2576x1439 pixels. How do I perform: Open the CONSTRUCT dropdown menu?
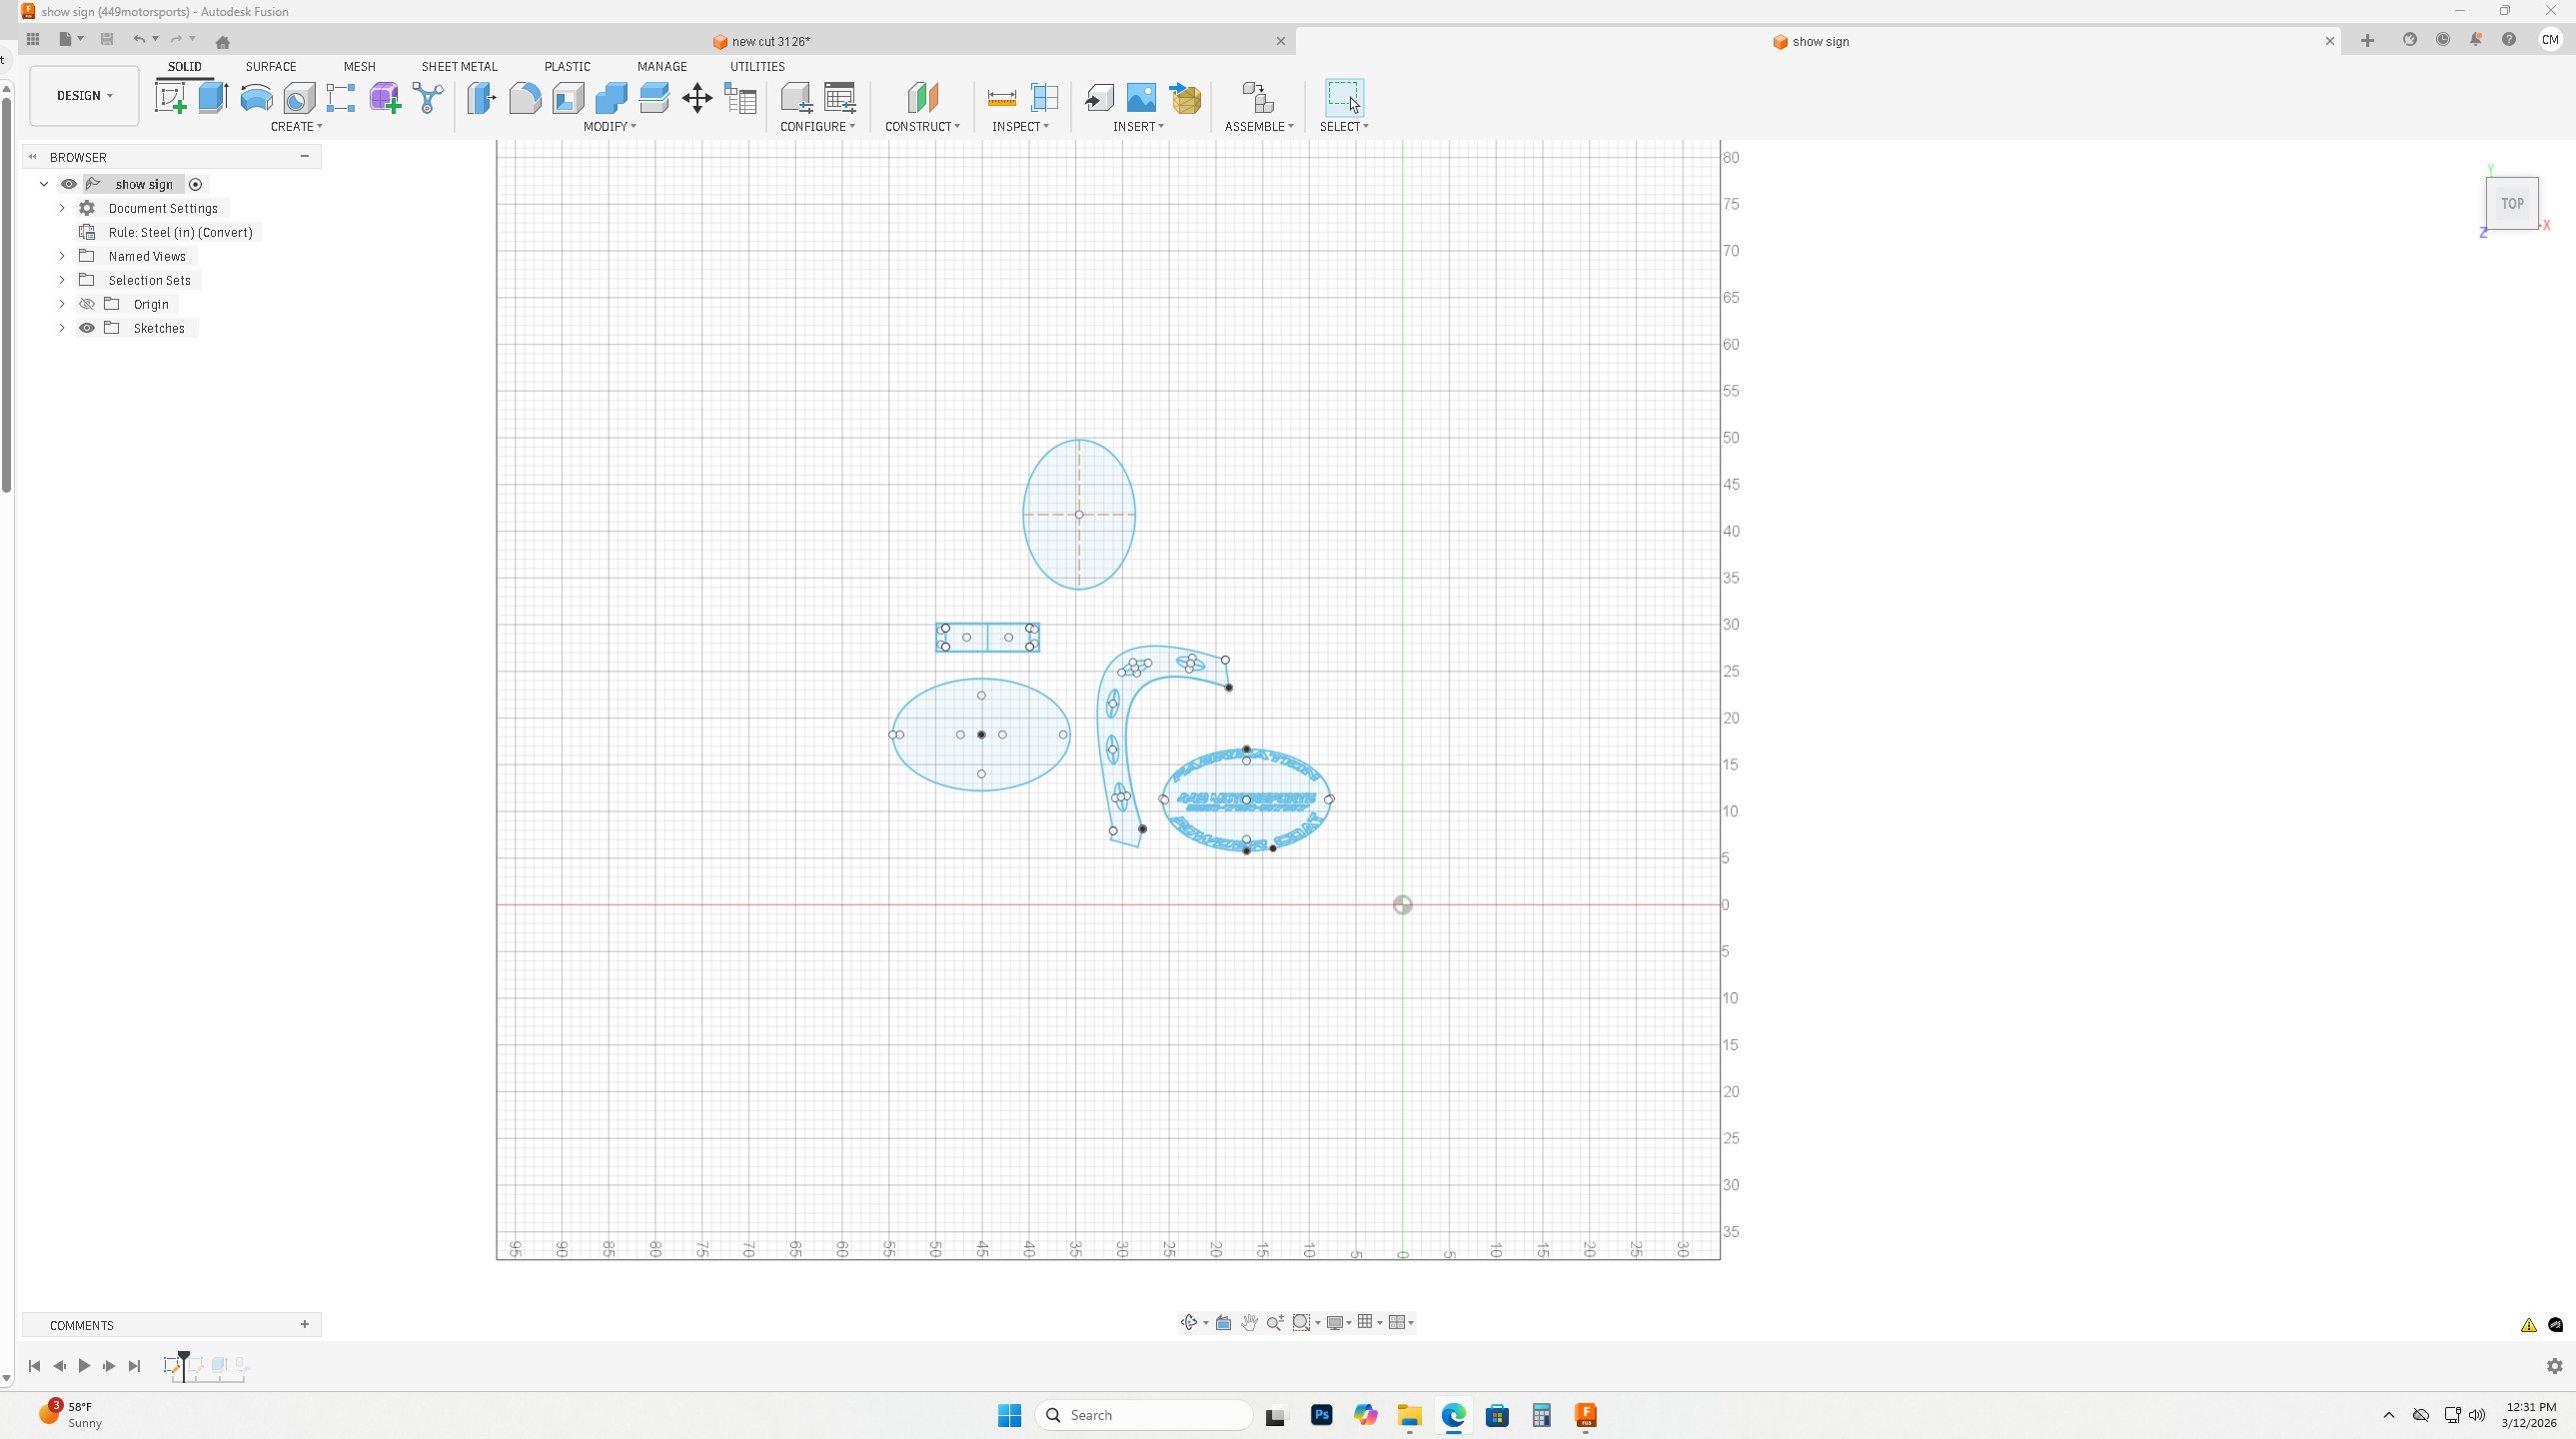coord(922,126)
